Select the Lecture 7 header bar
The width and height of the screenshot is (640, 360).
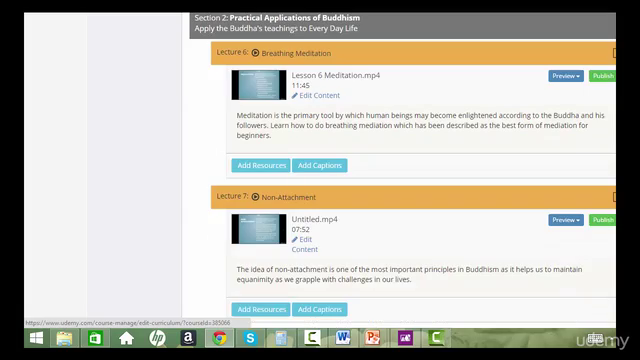pyautogui.click(x=413, y=197)
